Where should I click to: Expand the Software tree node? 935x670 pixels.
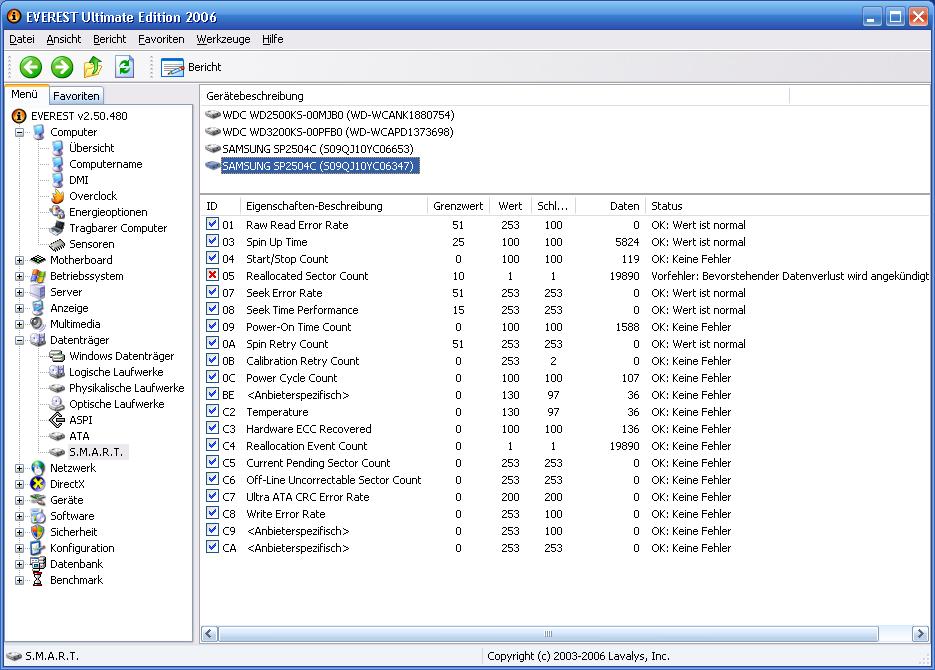[x=20, y=516]
